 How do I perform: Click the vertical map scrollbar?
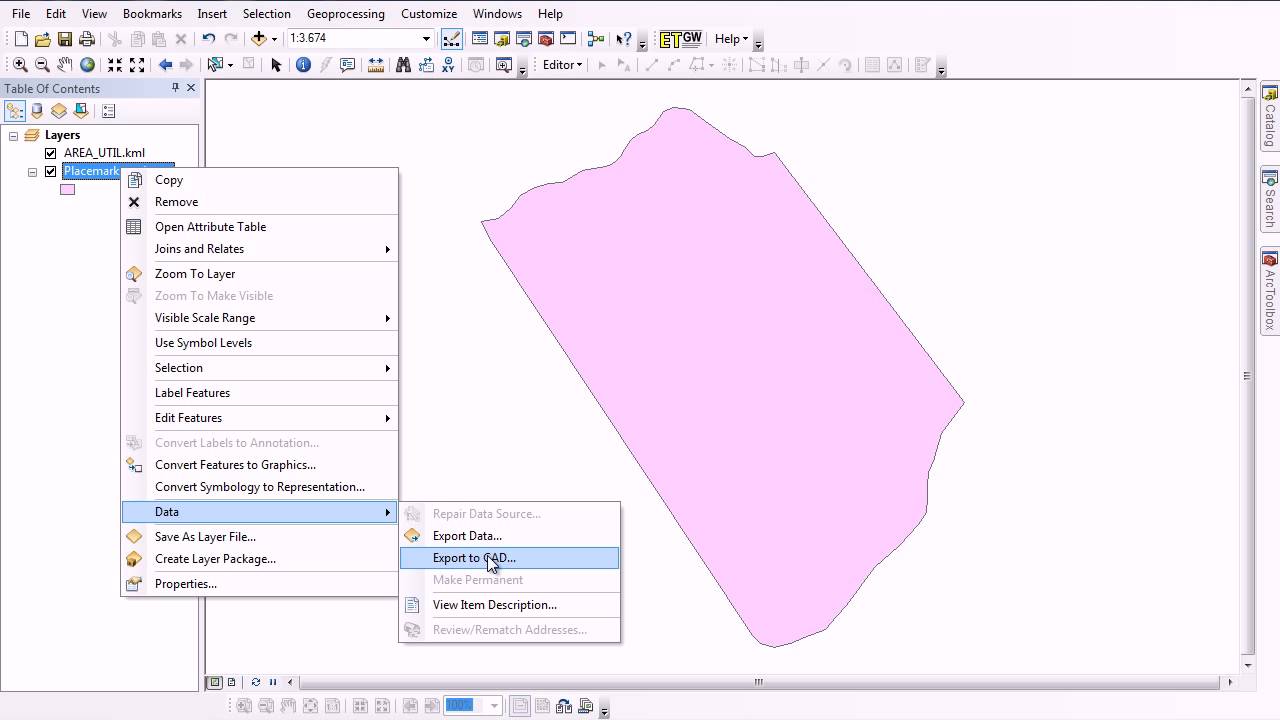click(1248, 376)
